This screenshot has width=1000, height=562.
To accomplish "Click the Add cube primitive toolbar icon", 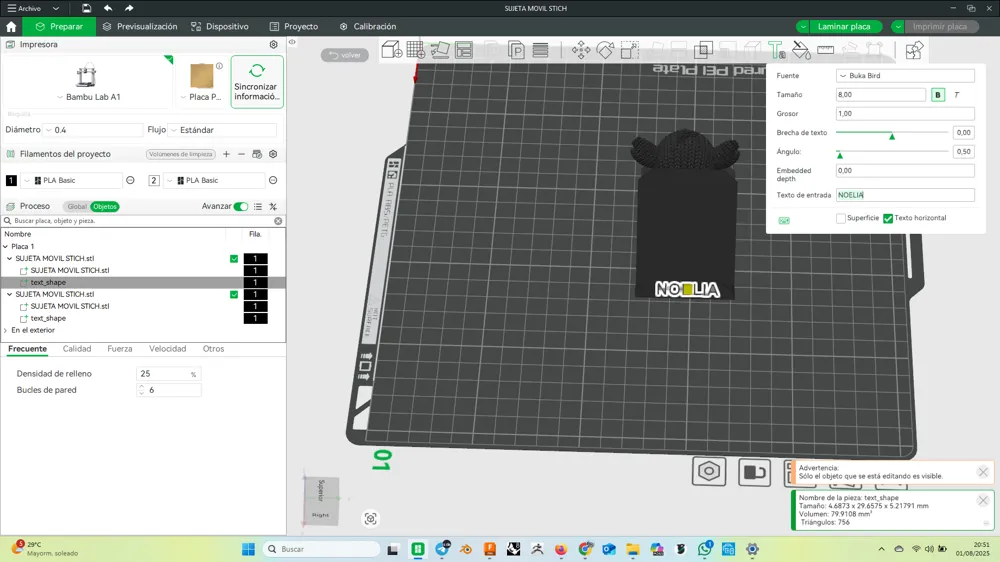I will [392, 50].
